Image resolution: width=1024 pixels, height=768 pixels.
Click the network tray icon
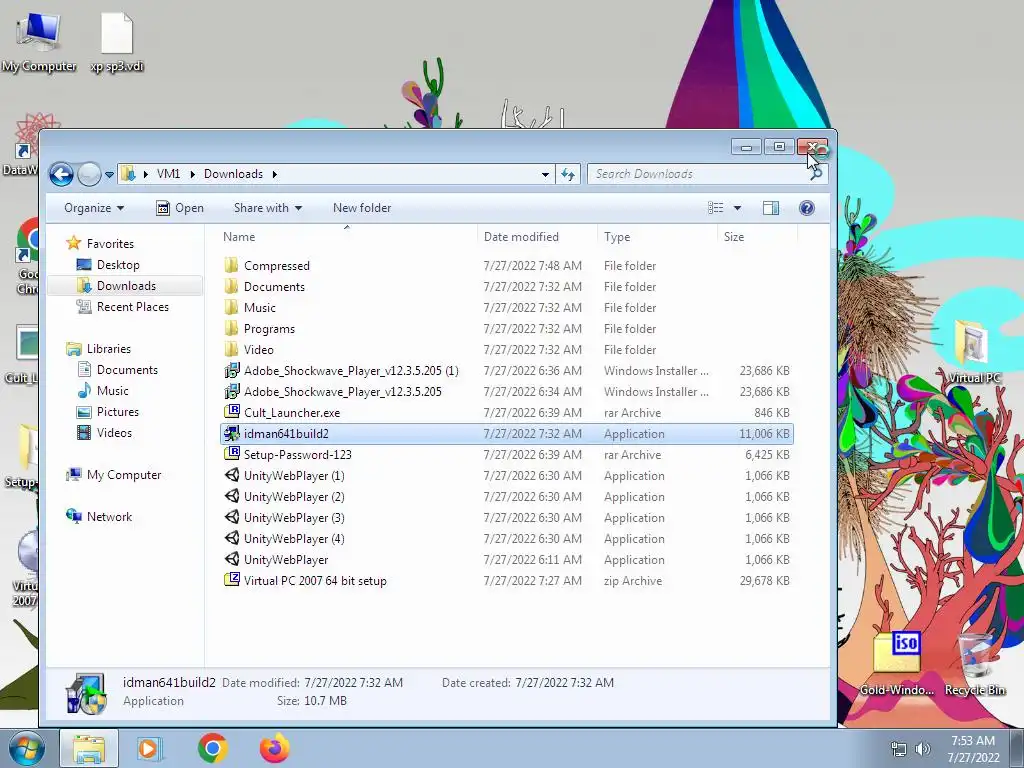[x=899, y=749]
